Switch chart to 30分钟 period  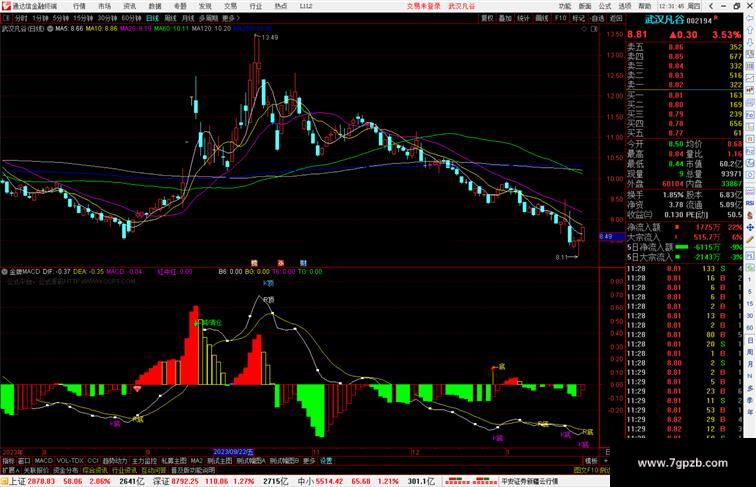coord(107,18)
